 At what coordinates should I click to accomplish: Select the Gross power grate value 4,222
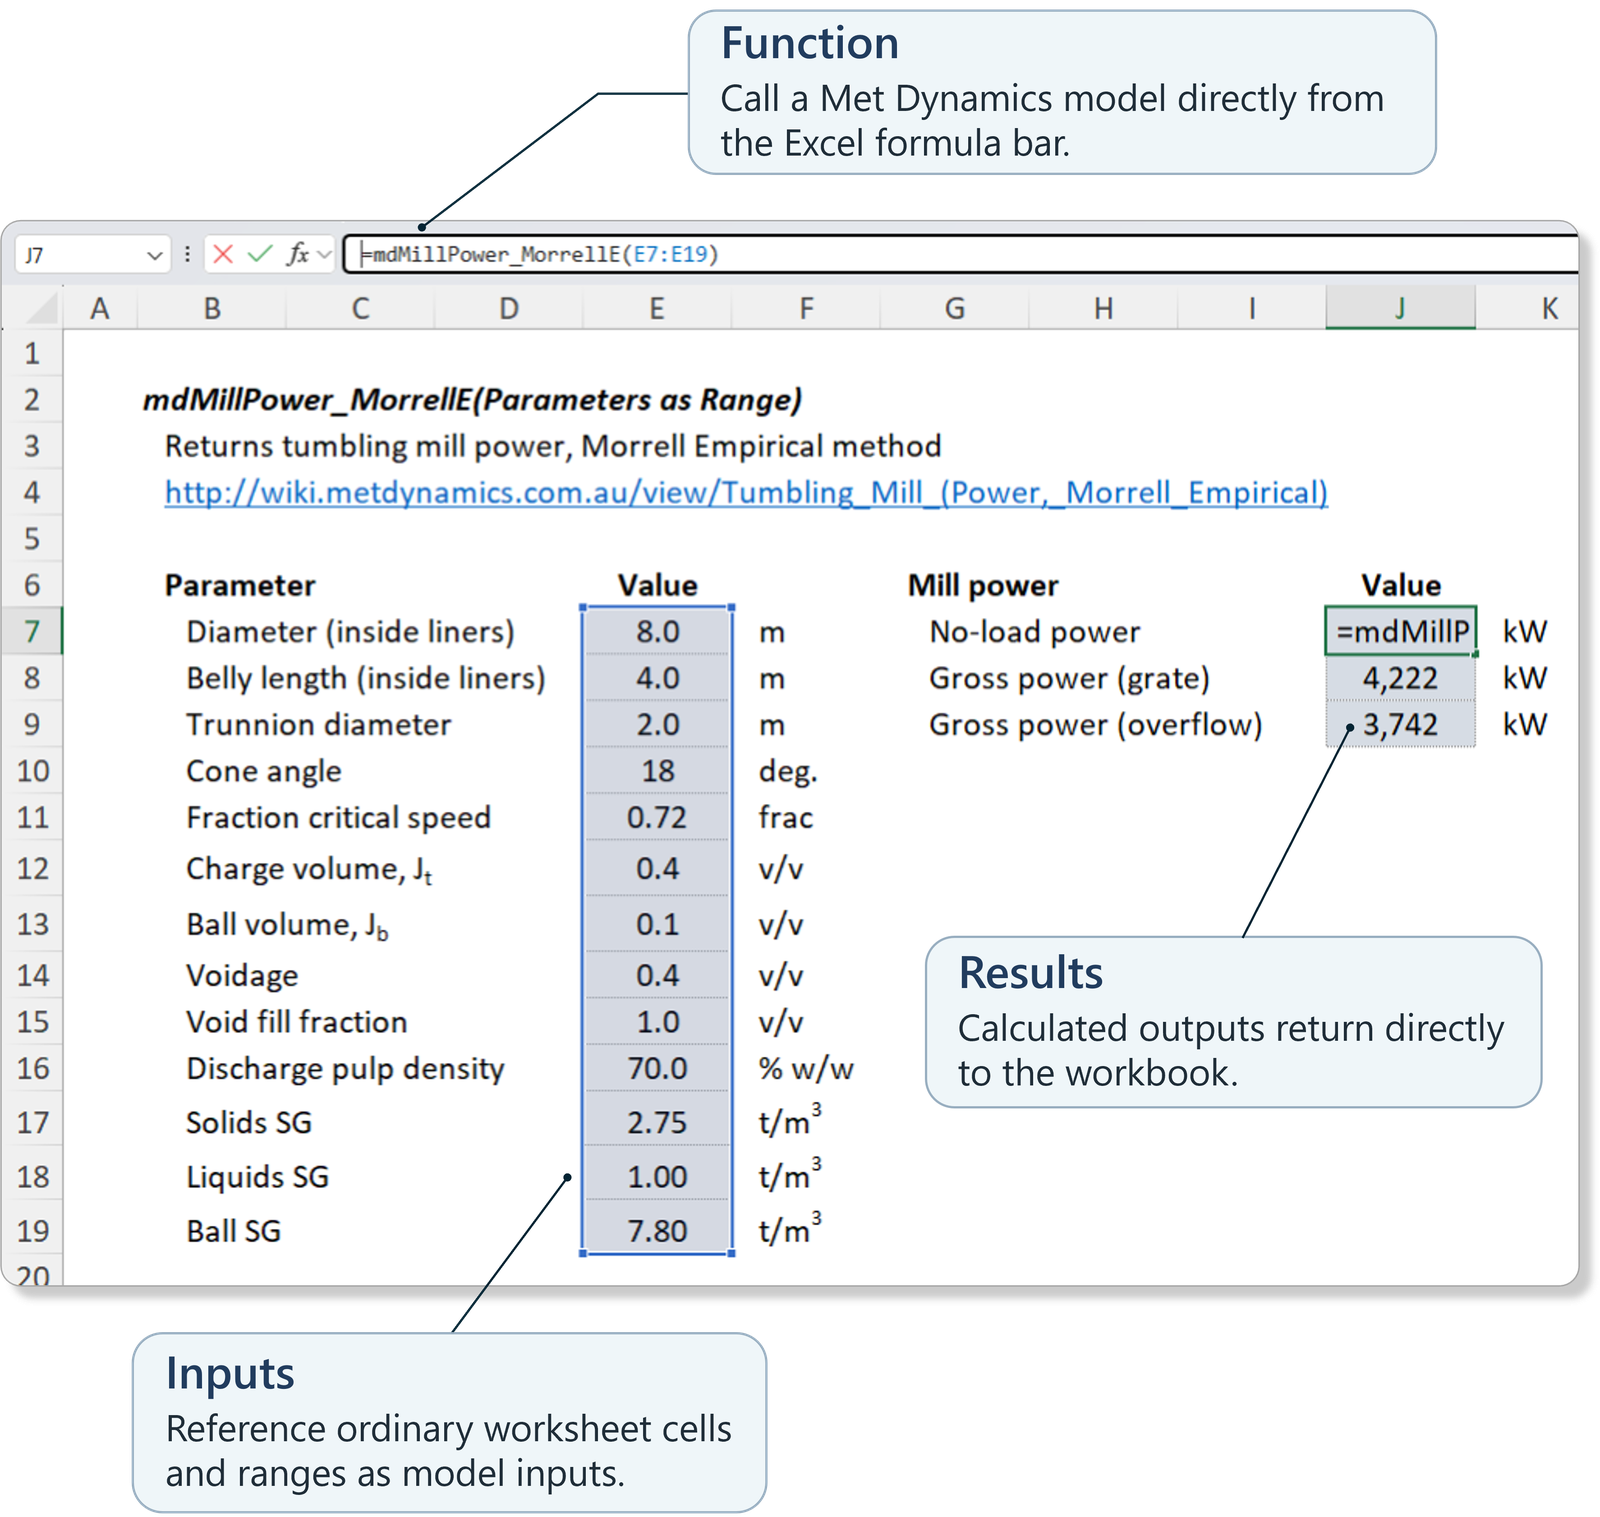[x=1400, y=678]
